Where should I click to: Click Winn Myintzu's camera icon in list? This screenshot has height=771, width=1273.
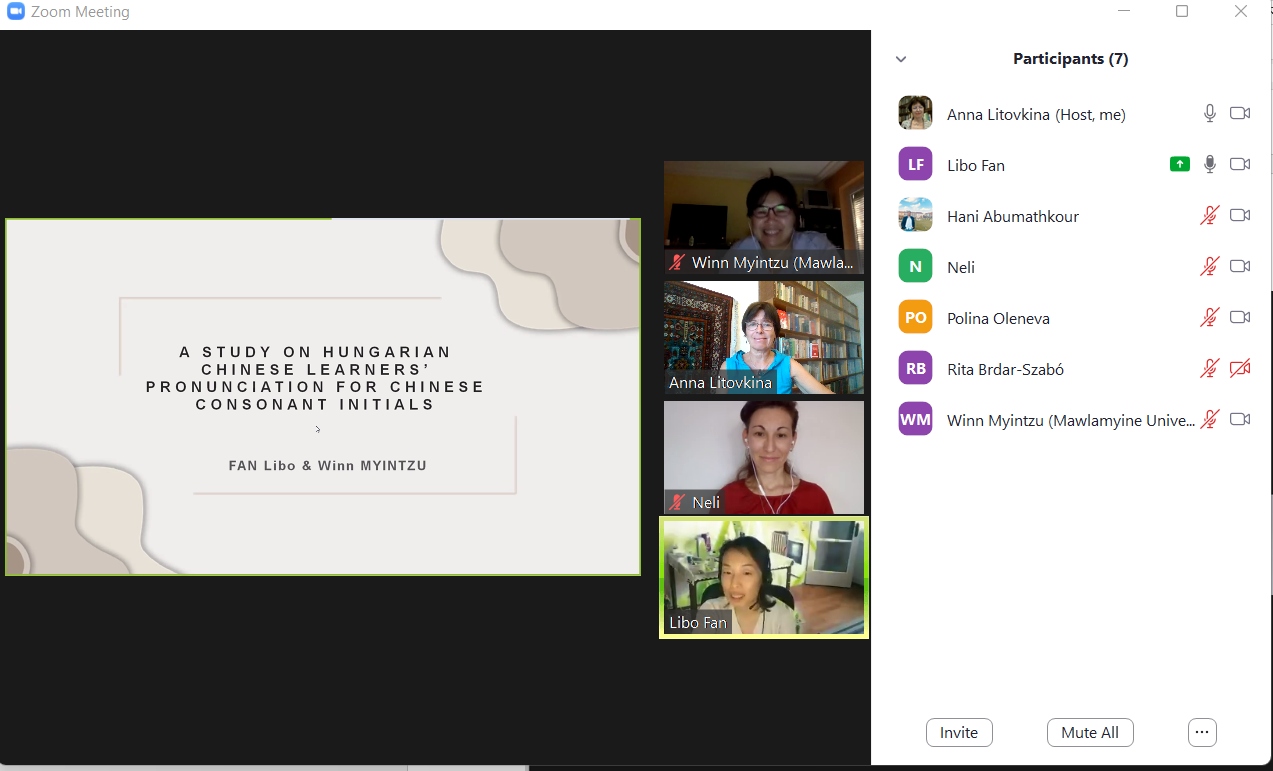[1240, 419]
